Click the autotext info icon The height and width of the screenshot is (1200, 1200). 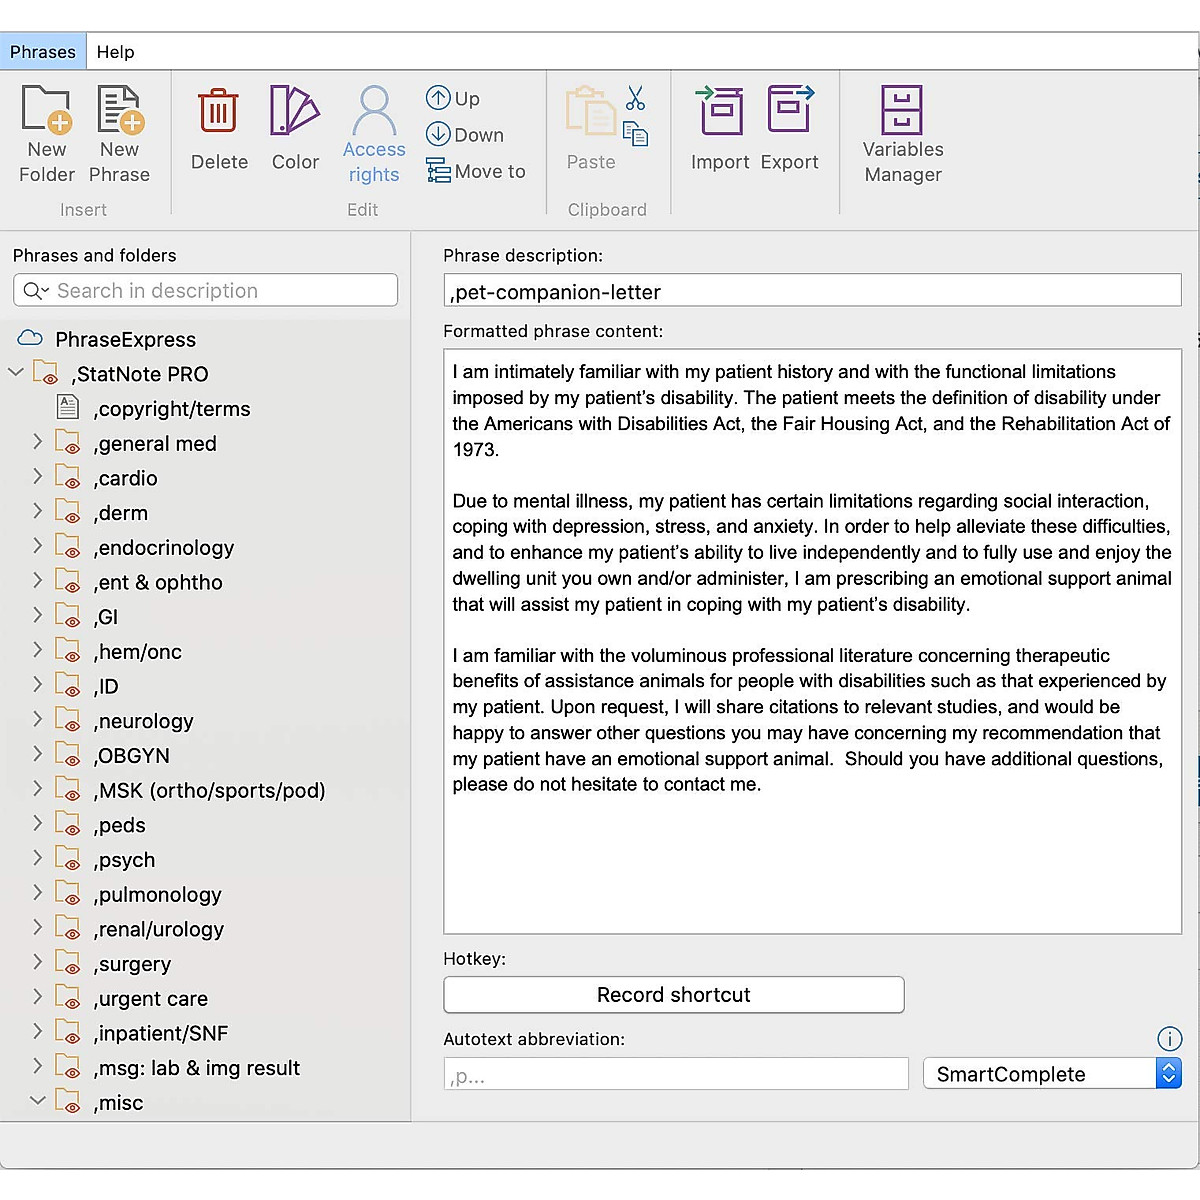pos(1169,1038)
